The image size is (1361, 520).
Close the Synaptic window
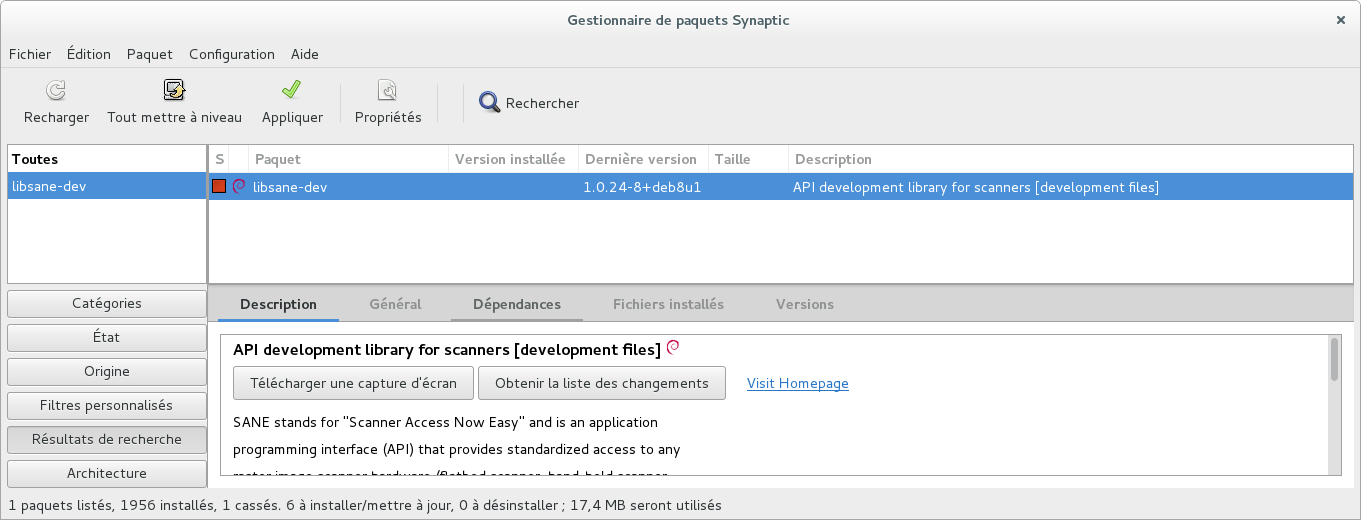click(1341, 20)
